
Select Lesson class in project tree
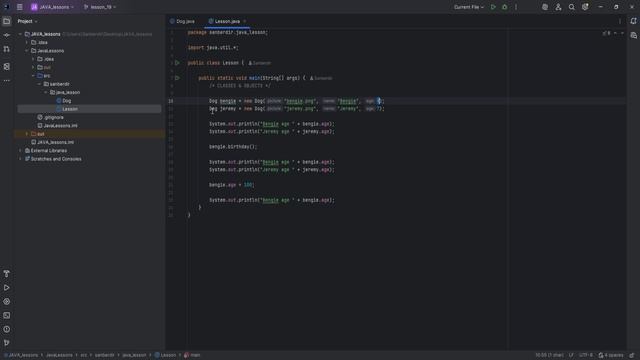click(x=70, y=109)
